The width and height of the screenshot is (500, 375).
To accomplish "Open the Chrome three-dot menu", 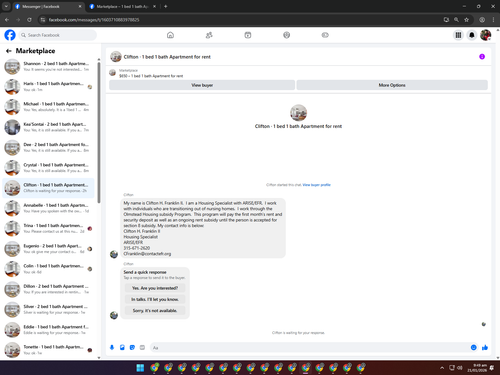I will [x=493, y=20].
